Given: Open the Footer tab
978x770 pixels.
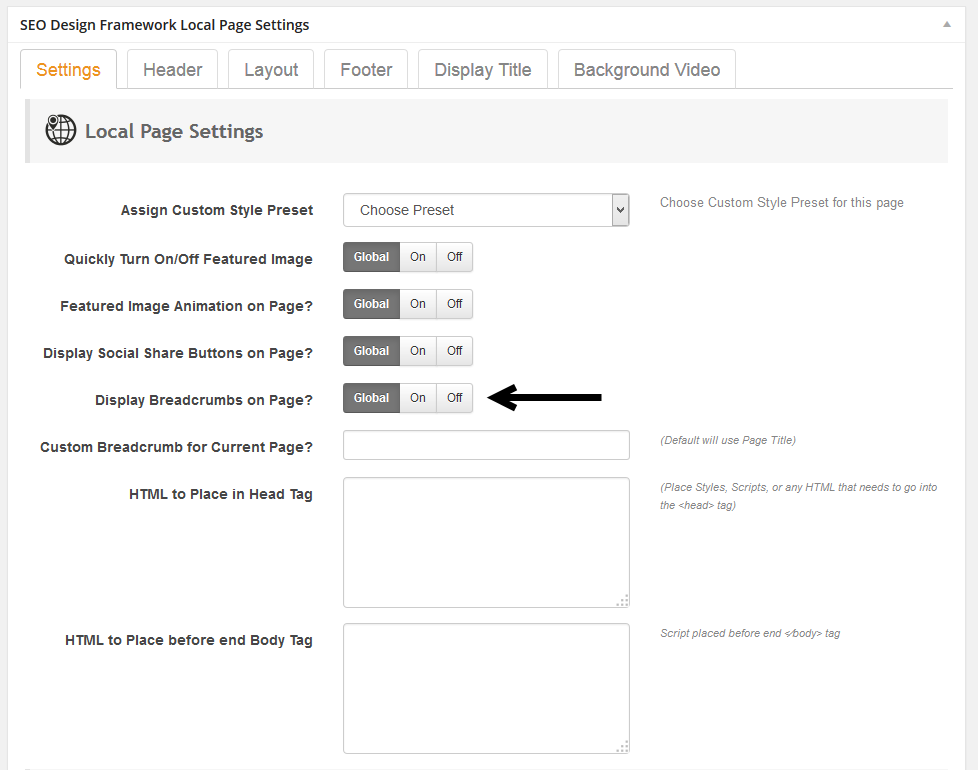Looking at the screenshot, I should coord(366,69).
